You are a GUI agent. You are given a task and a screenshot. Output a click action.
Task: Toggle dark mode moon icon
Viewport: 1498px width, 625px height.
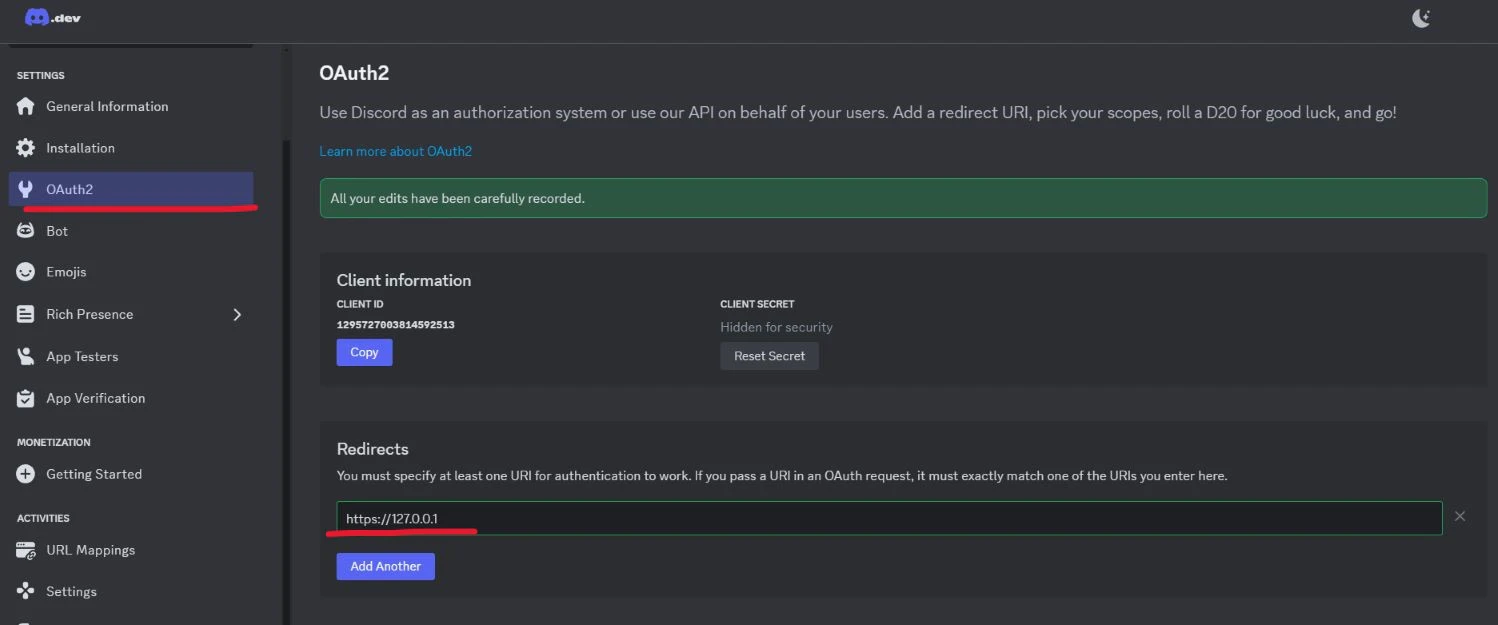coord(1421,18)
